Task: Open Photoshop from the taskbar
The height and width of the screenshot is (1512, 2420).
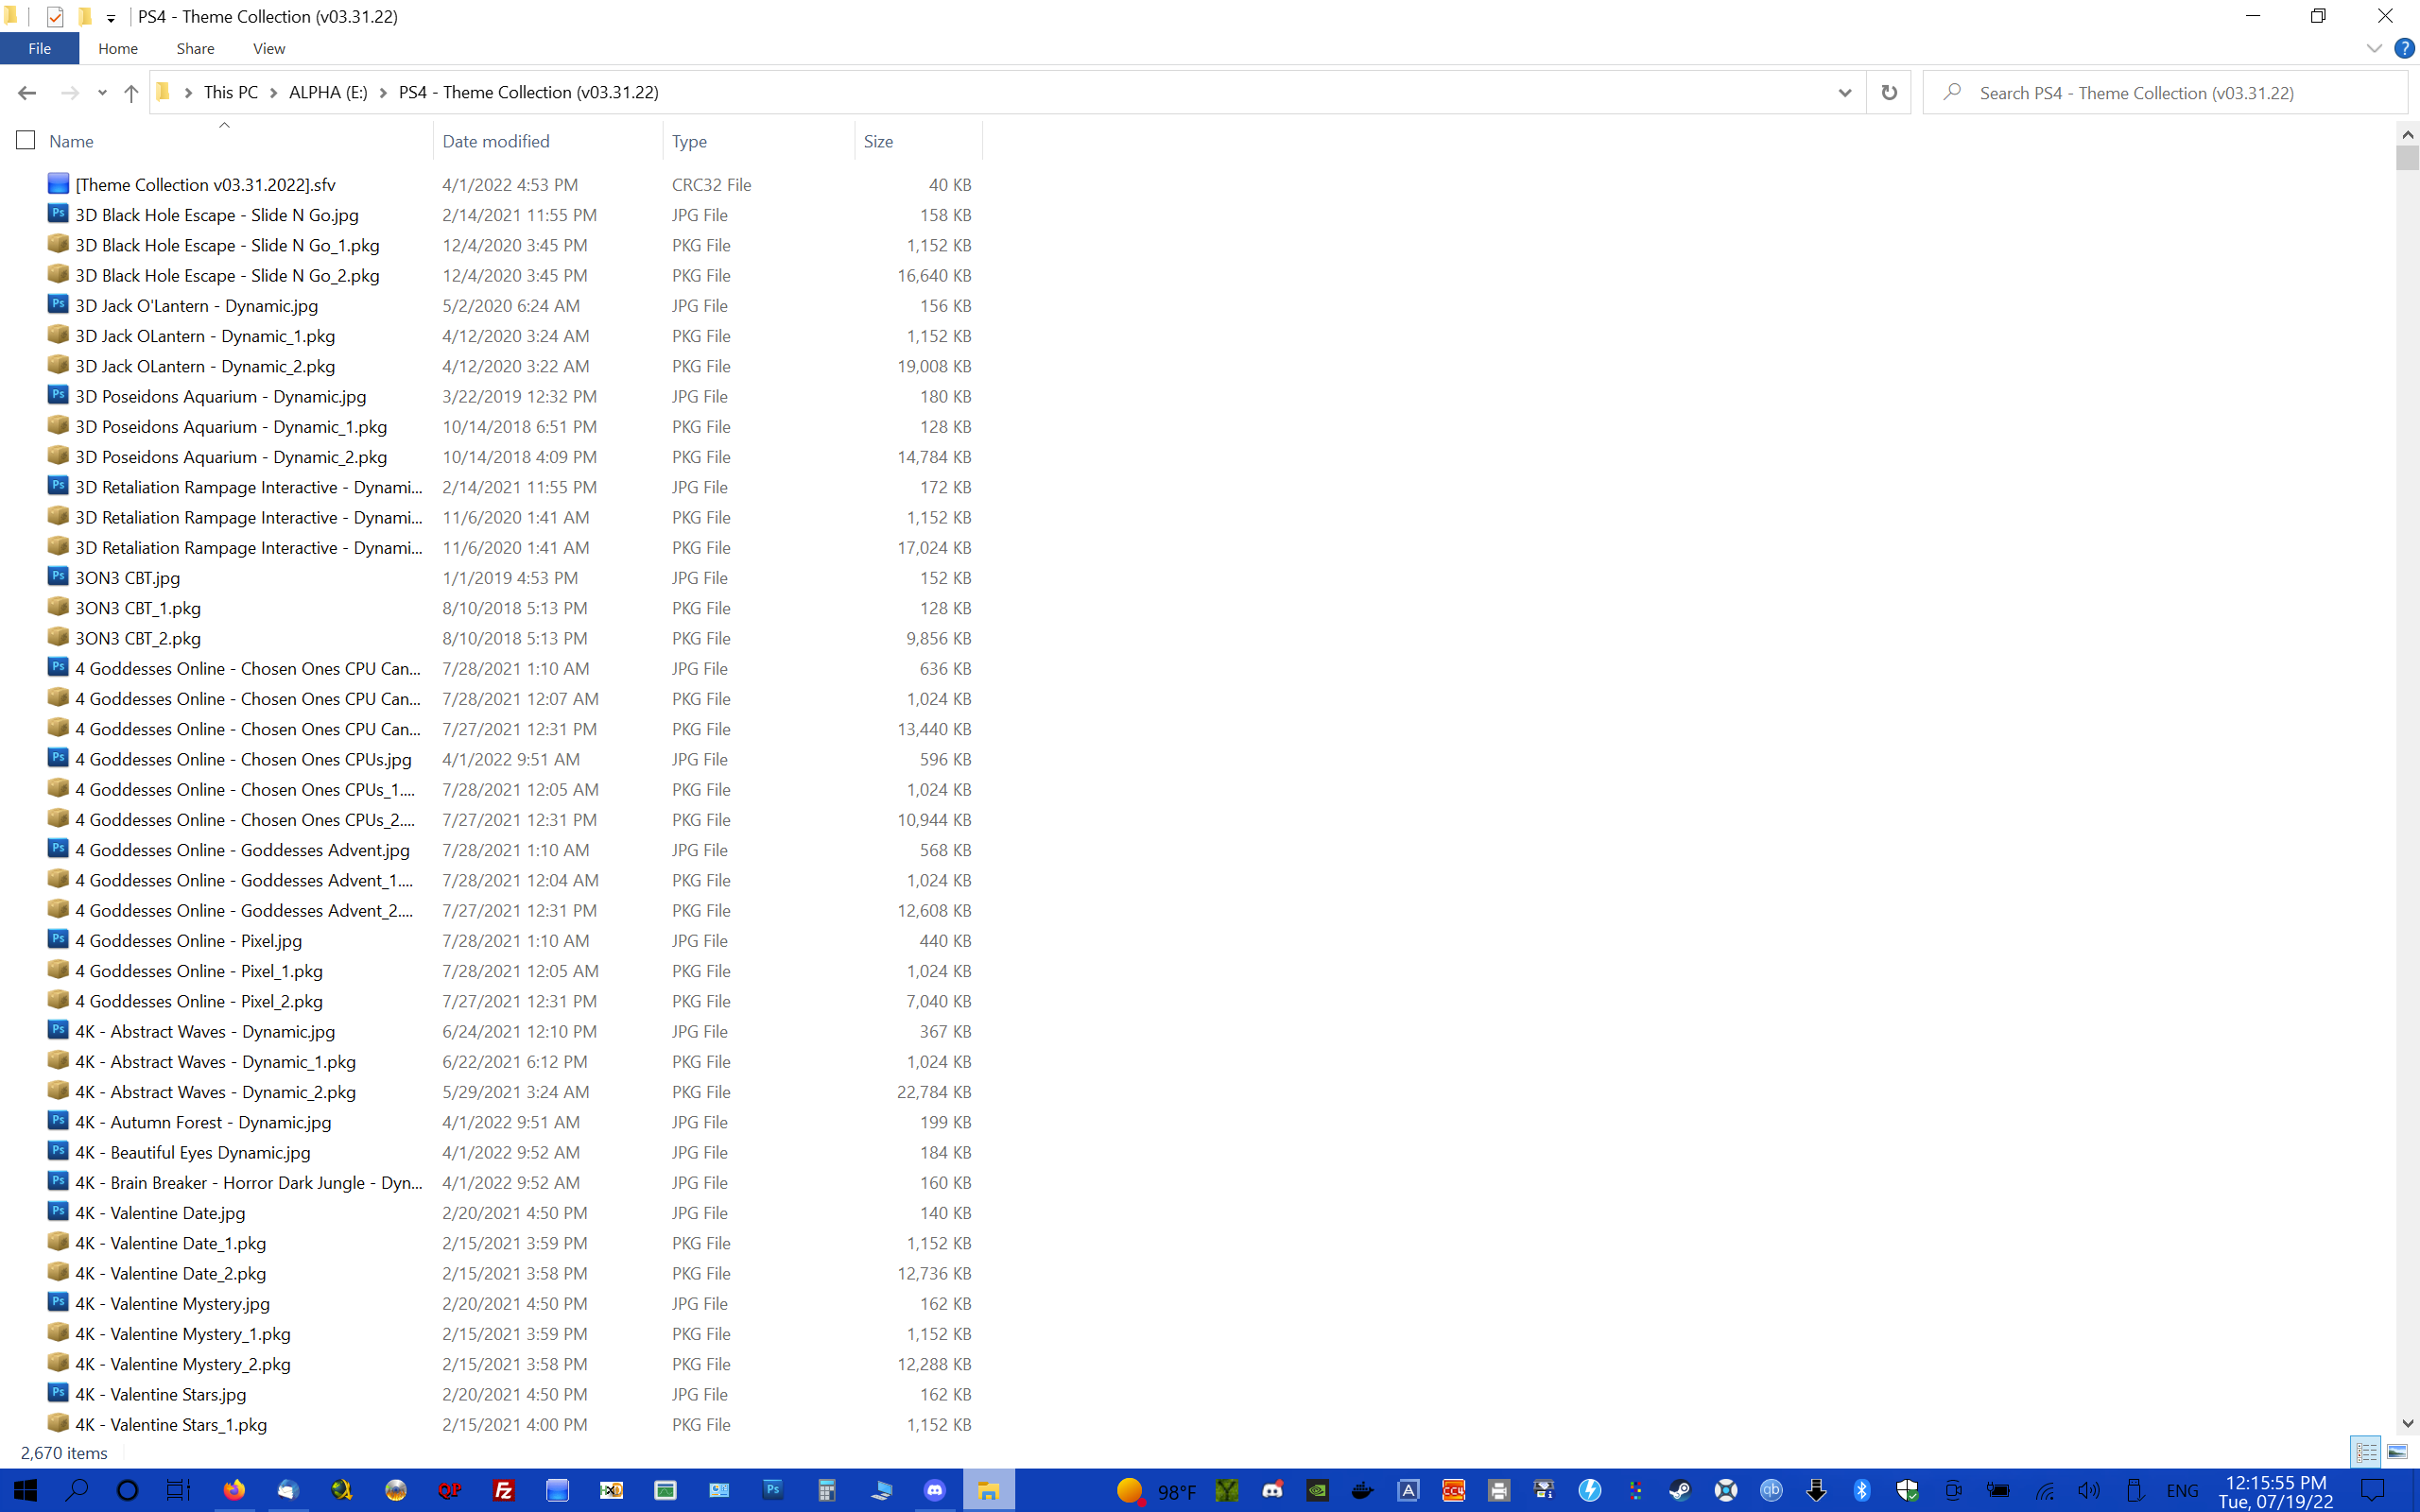Action: pos(773,1490)
